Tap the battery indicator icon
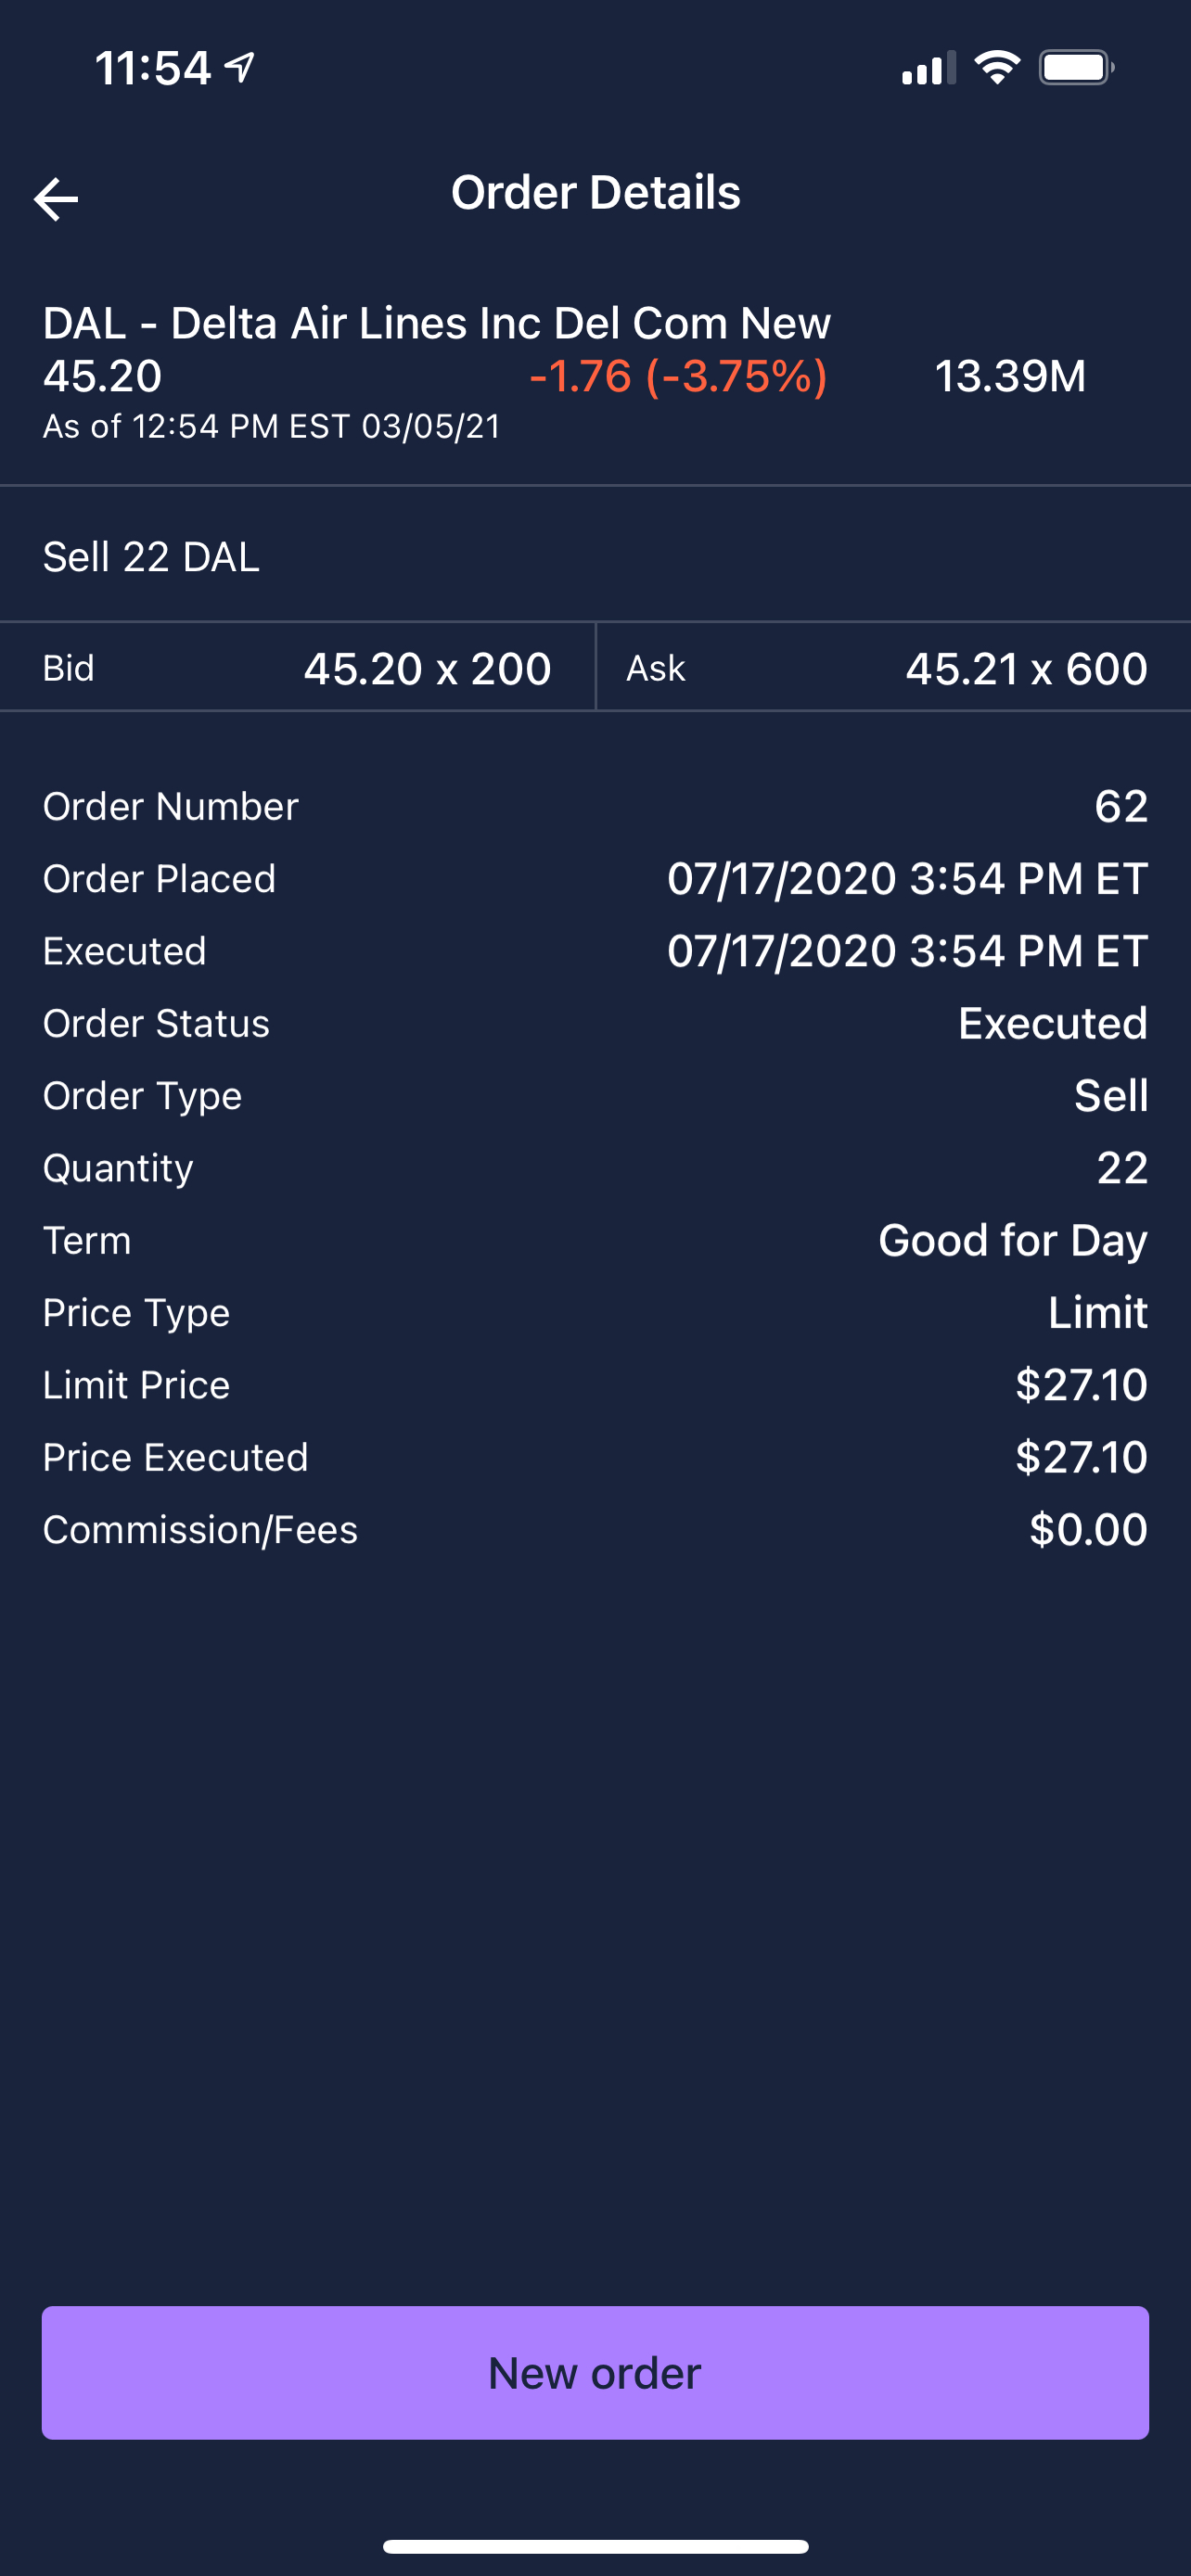This screenshot has width=1191, height=2576. click(x=1076, y=68)
